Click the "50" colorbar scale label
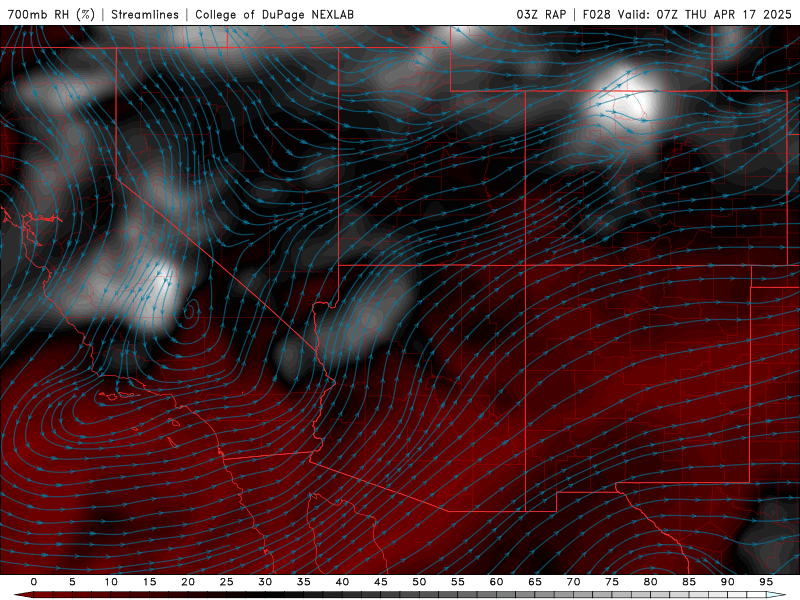800x600 pixels. point(419,582)
